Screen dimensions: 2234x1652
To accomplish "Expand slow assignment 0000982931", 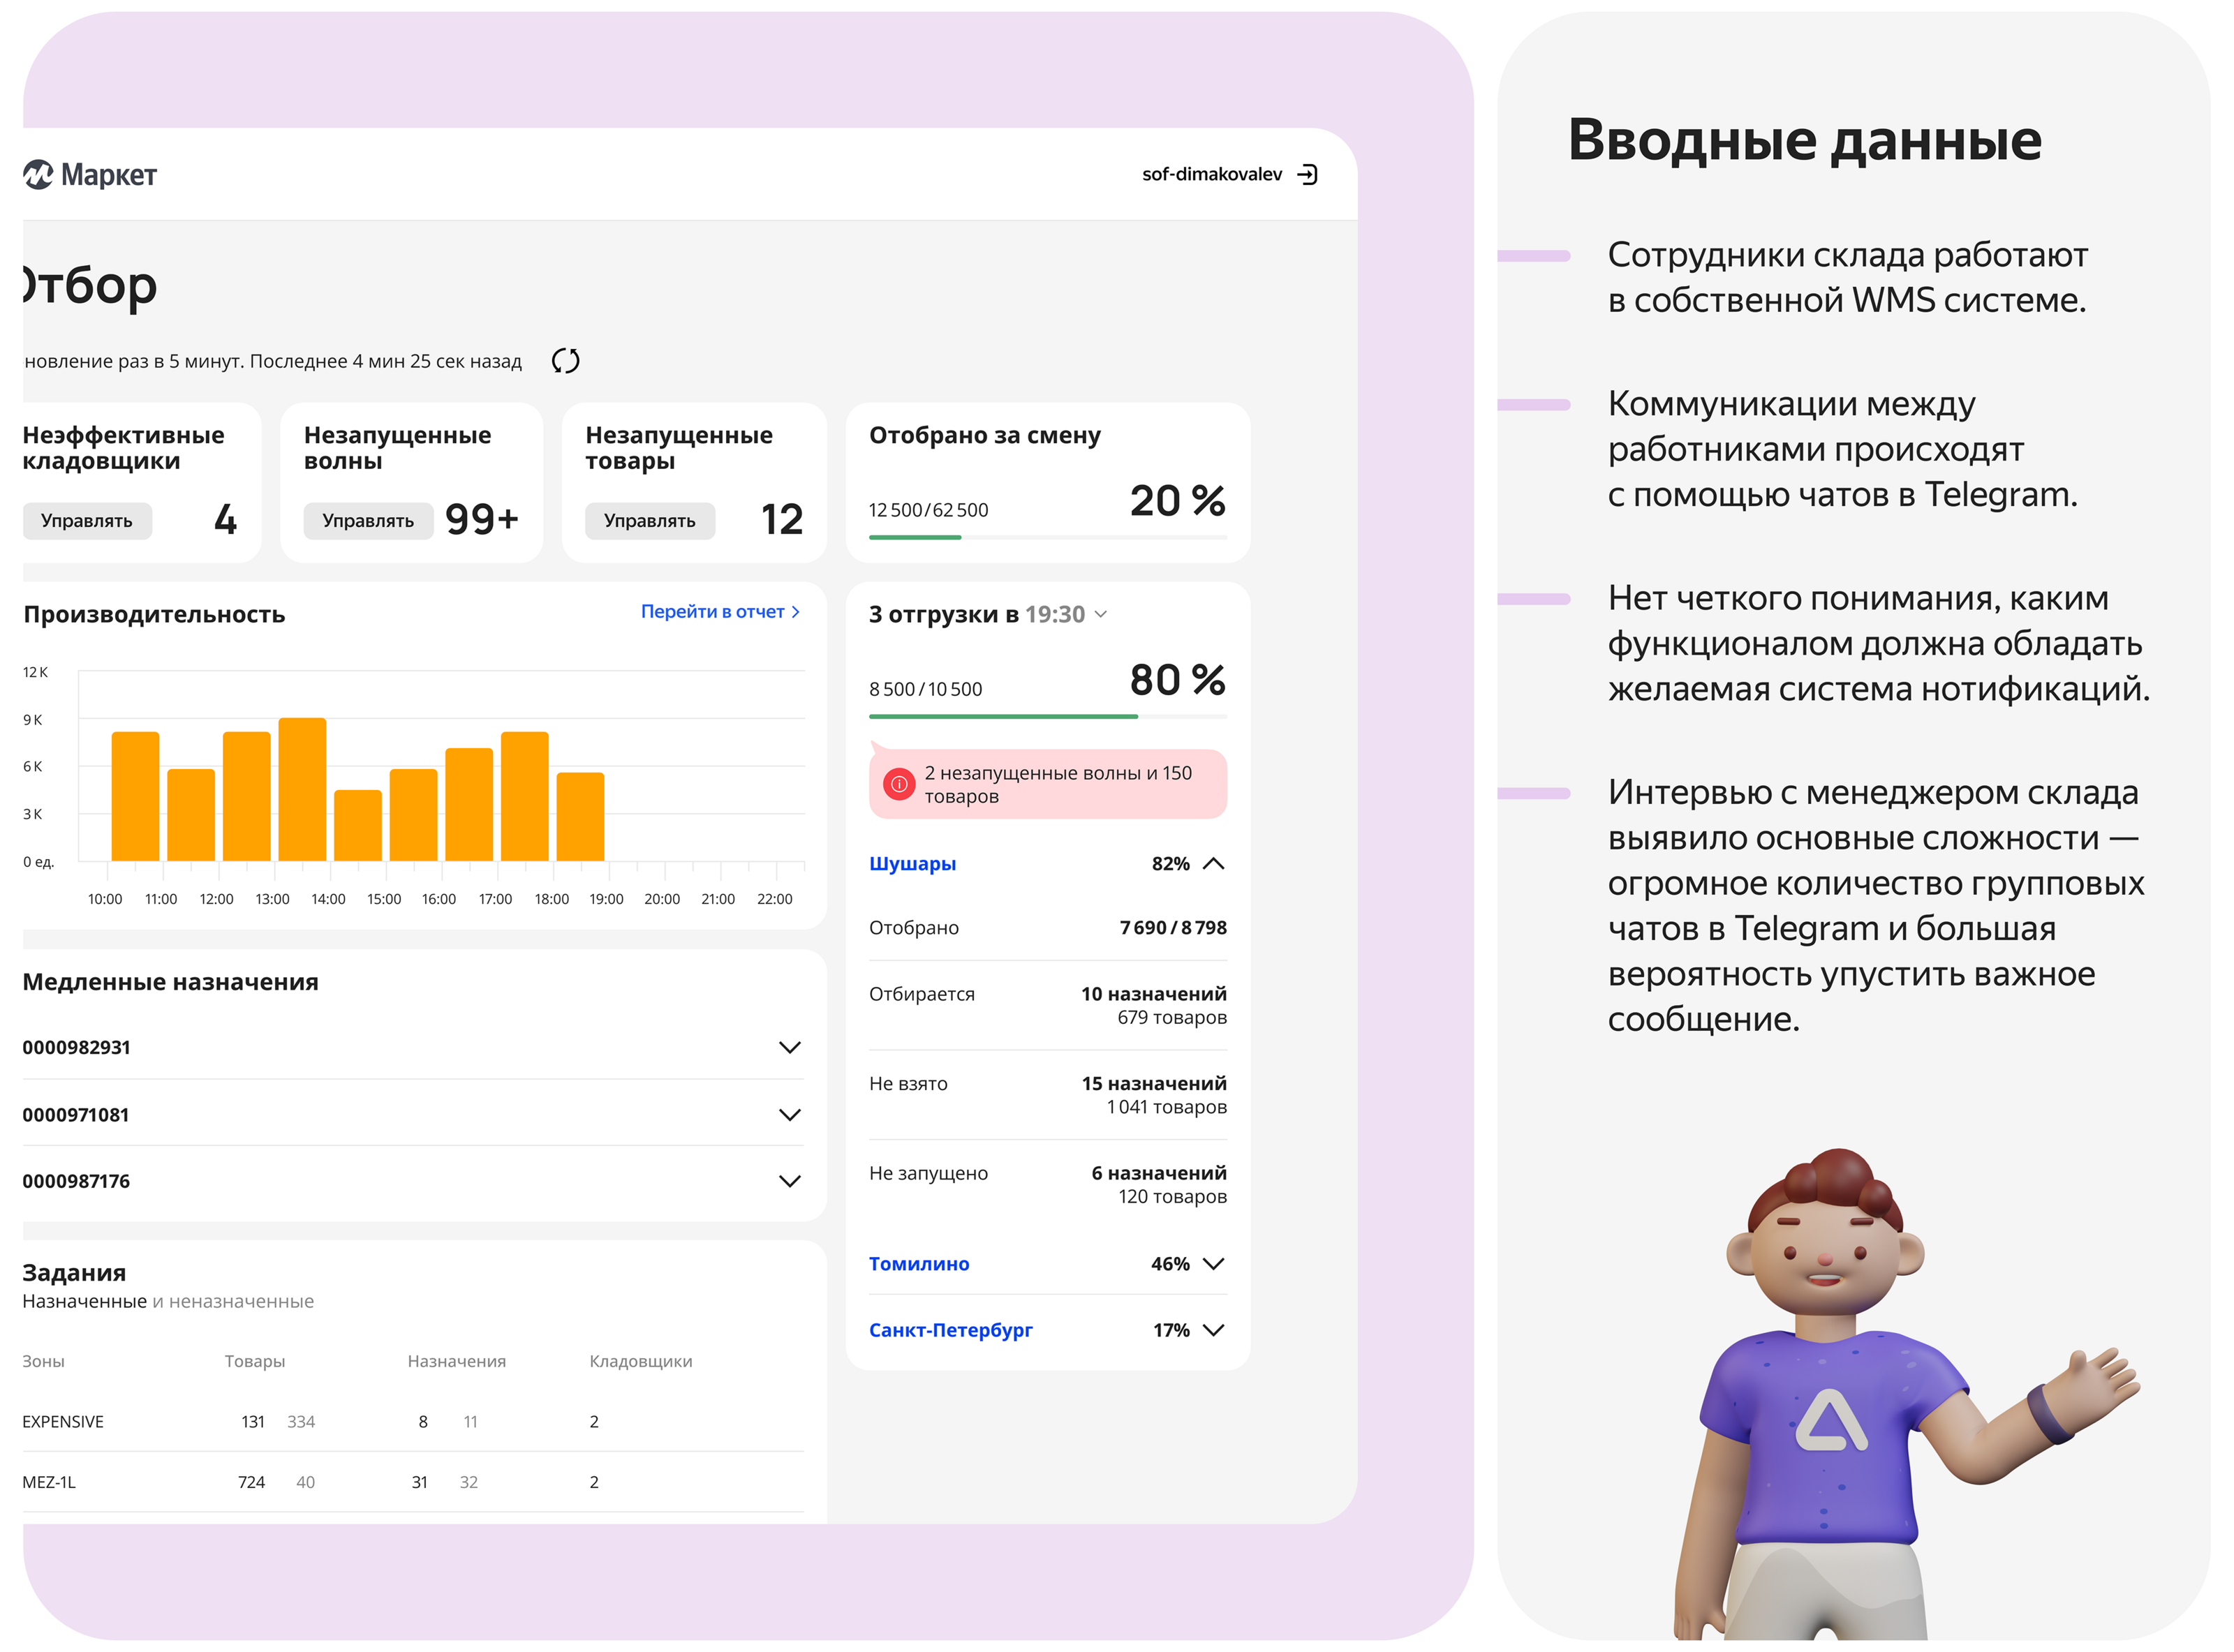I will click(789, 1048).
